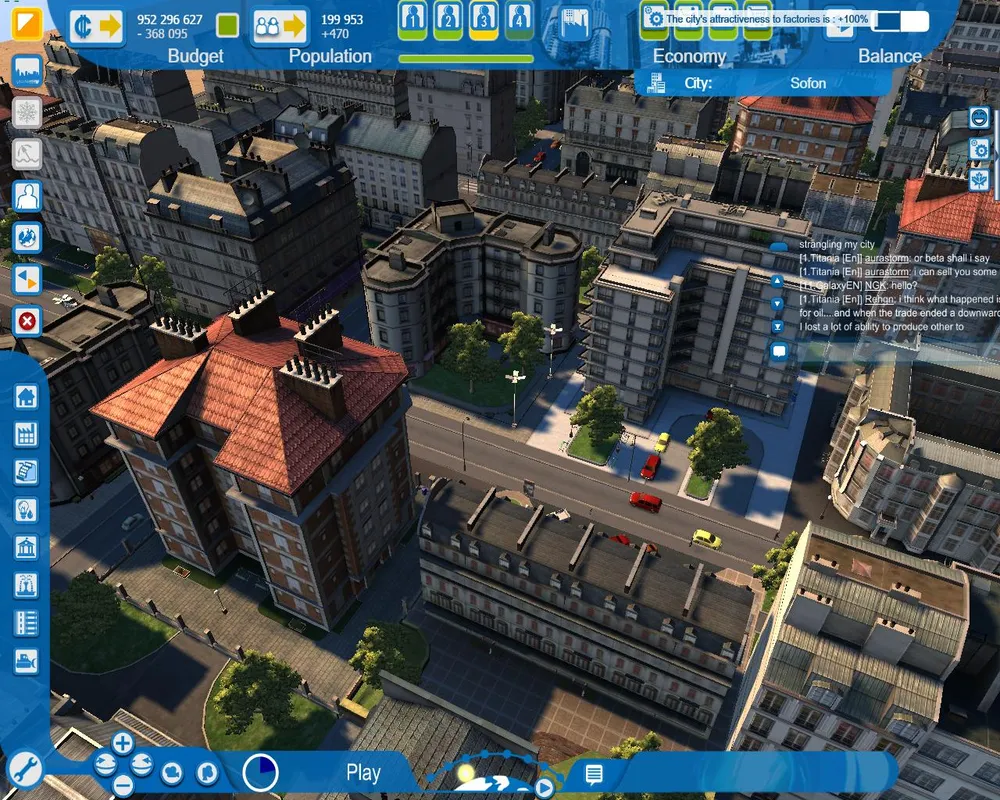This screenshot has height=800, width=1000.
Task: Open the Balance panel label
Action: click(890, 56)
